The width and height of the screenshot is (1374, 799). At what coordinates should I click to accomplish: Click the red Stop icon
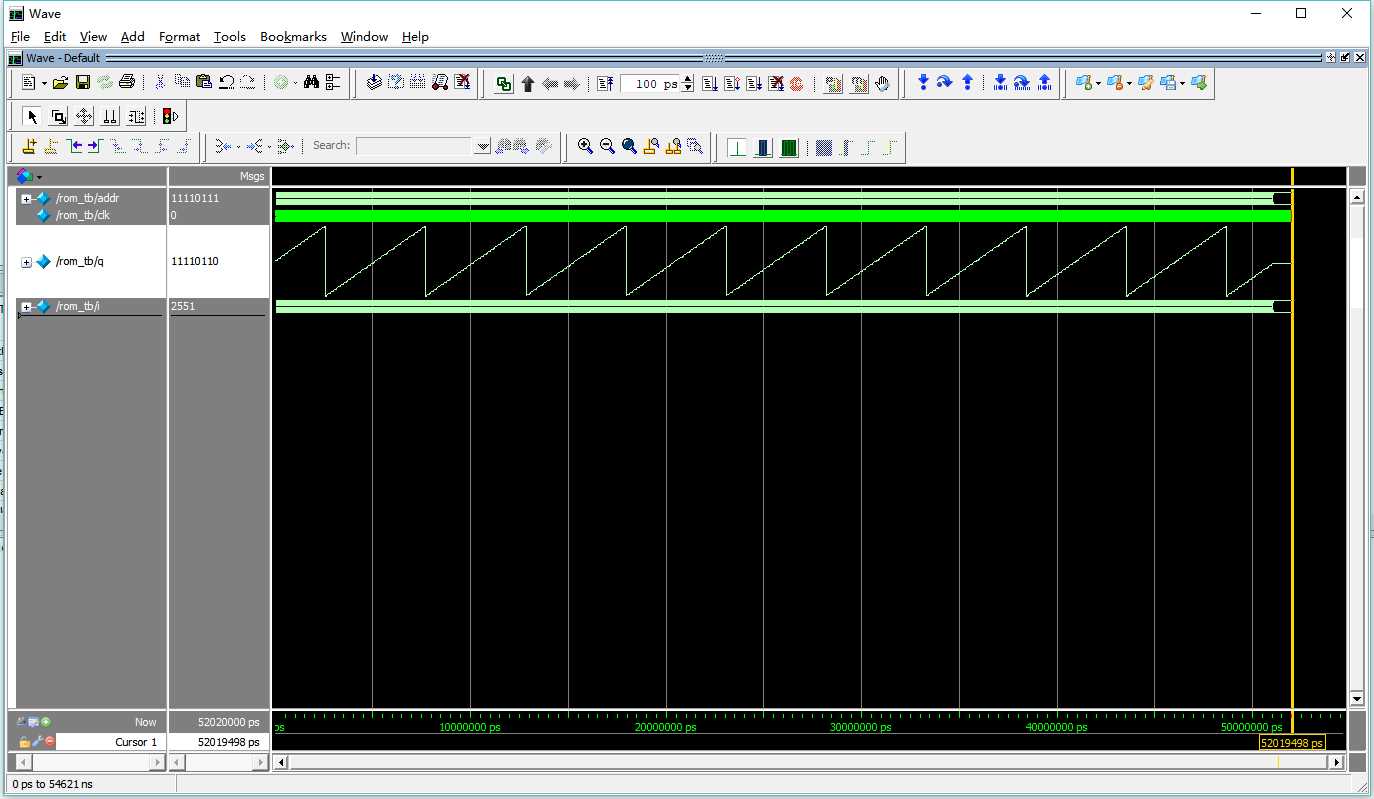tap(797, 84)
